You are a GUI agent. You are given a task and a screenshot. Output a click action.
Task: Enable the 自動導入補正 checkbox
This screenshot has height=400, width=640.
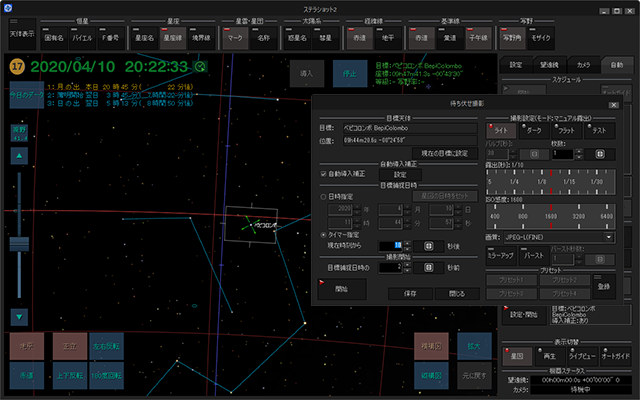[323, 173]
